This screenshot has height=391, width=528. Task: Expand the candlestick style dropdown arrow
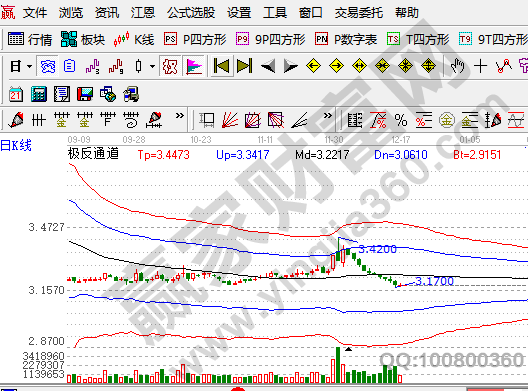pos(152,66)
